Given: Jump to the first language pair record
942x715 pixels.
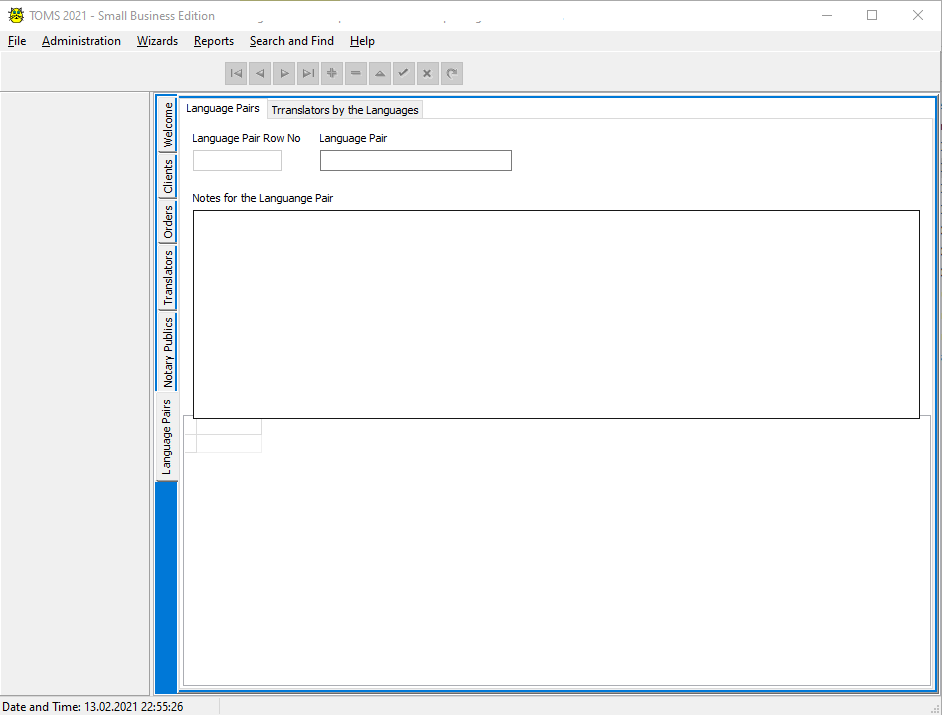Looking at the screenshot, I should [236, 73].
